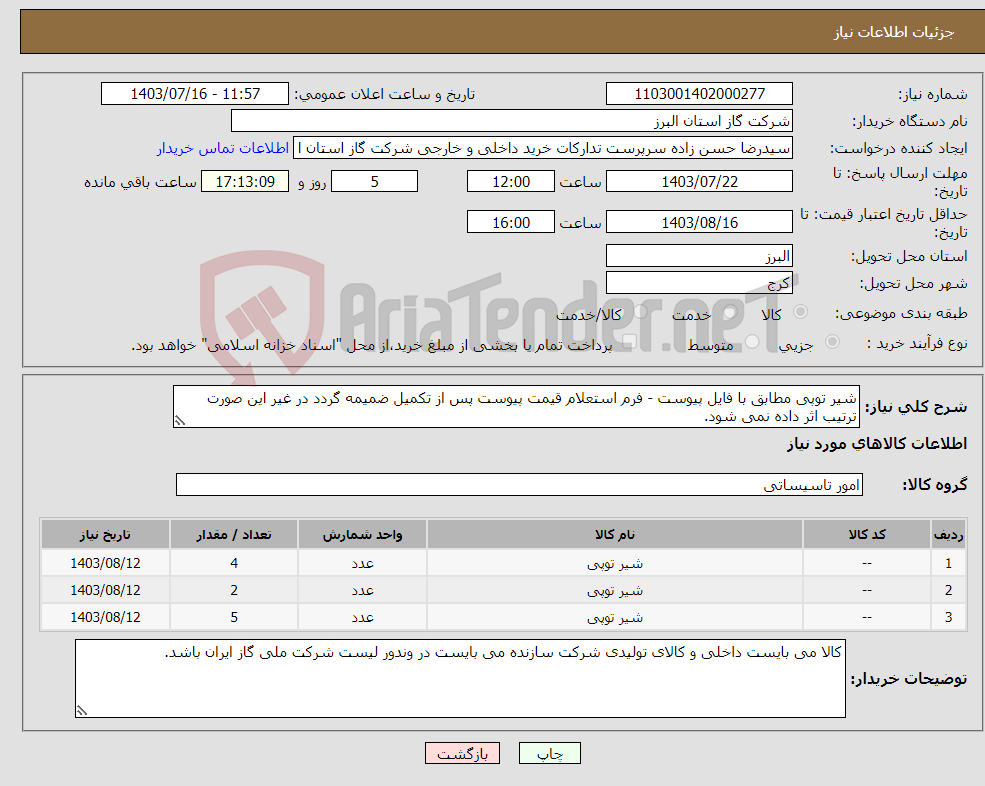Click شیر توپی name in row 3
This screenshot has height=786, width=985.
click(x=614, y=618)
